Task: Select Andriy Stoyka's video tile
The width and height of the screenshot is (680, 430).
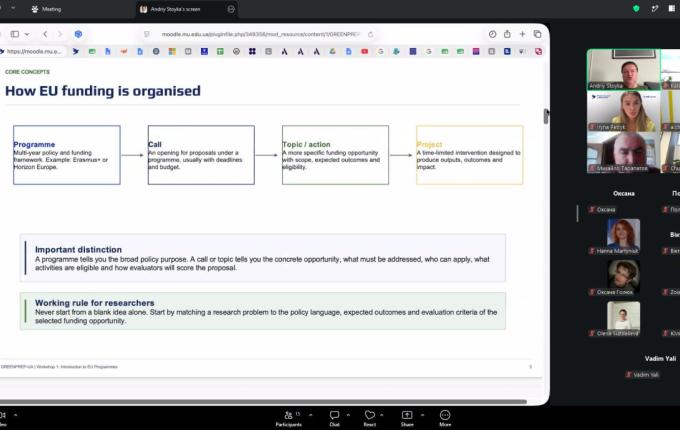Action: pyautogui.click(x=623, y=69)
